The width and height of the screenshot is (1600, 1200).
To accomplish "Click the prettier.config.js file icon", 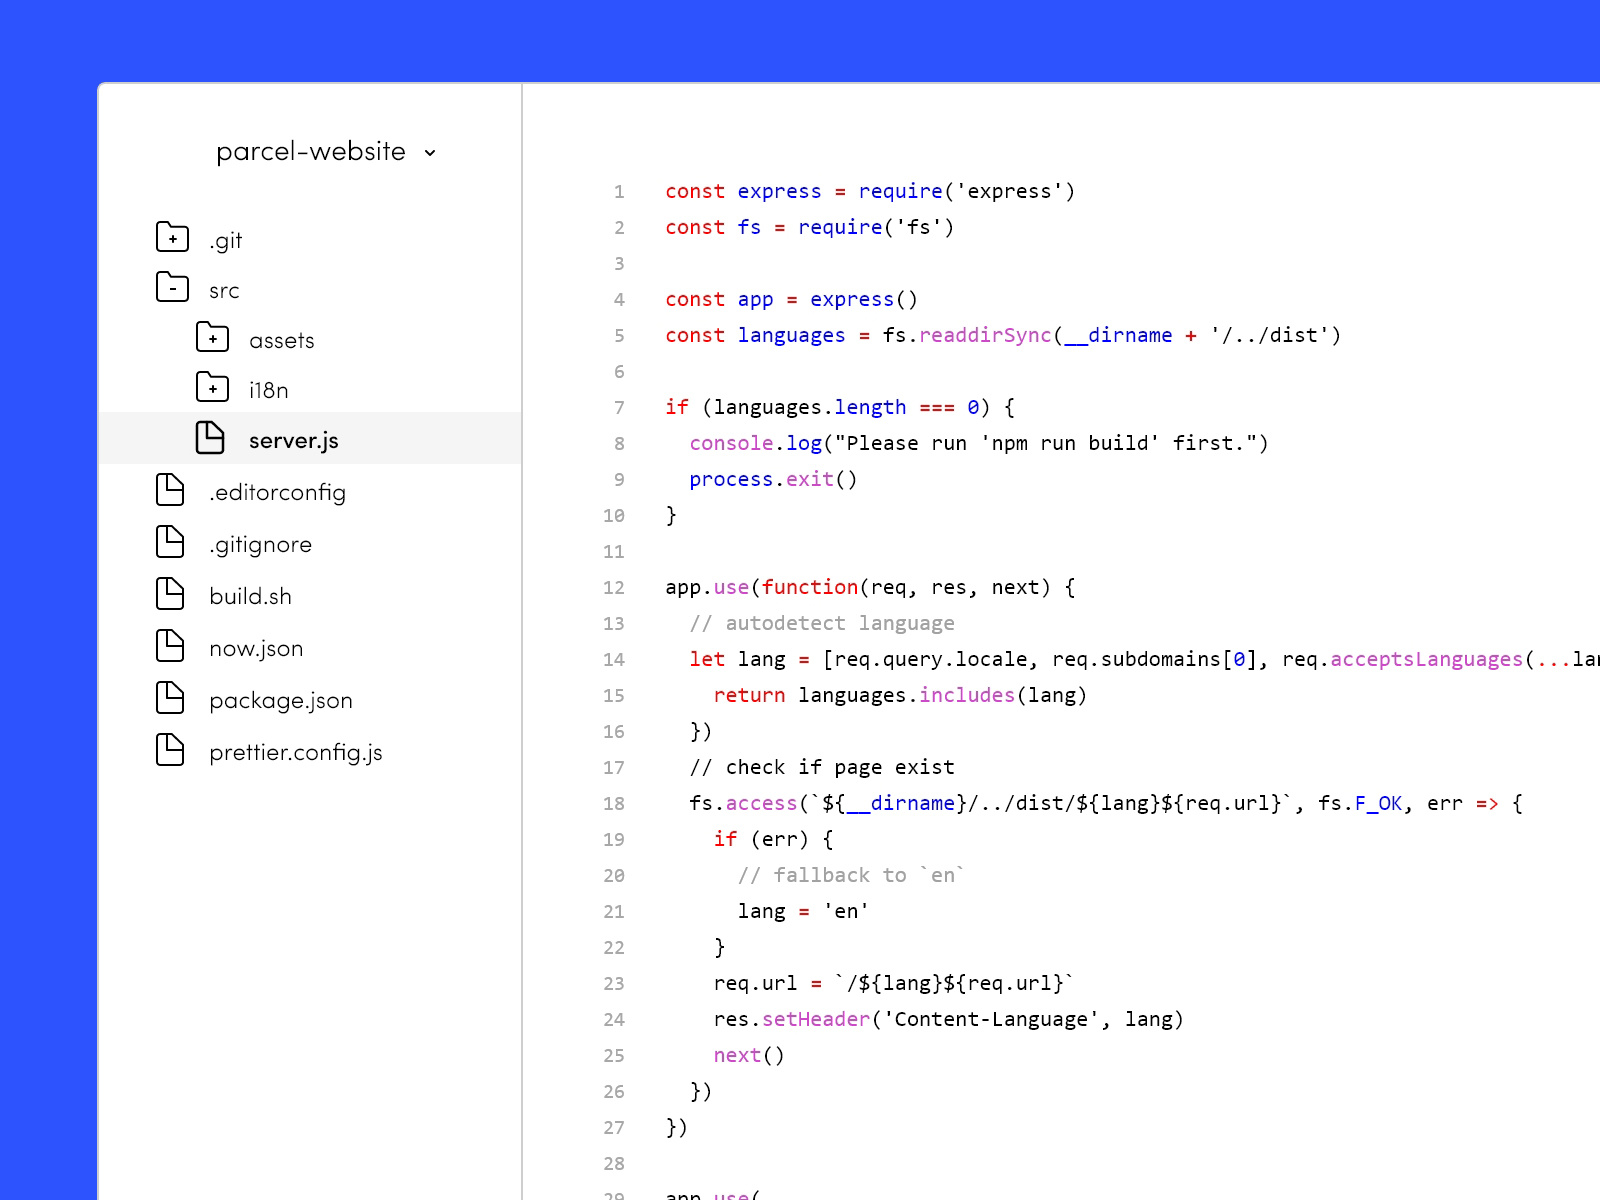I will pyautogui.click(x=172, y=750).
